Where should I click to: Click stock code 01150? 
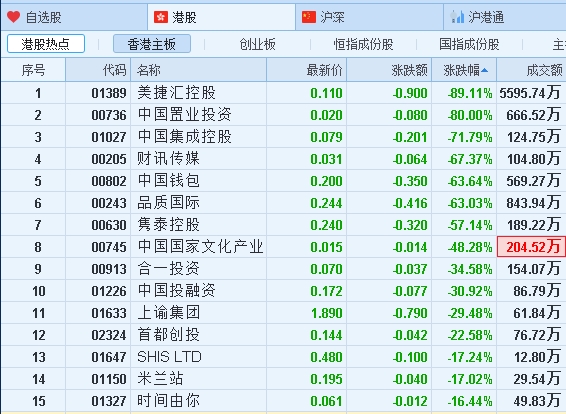tap(109, 380)
